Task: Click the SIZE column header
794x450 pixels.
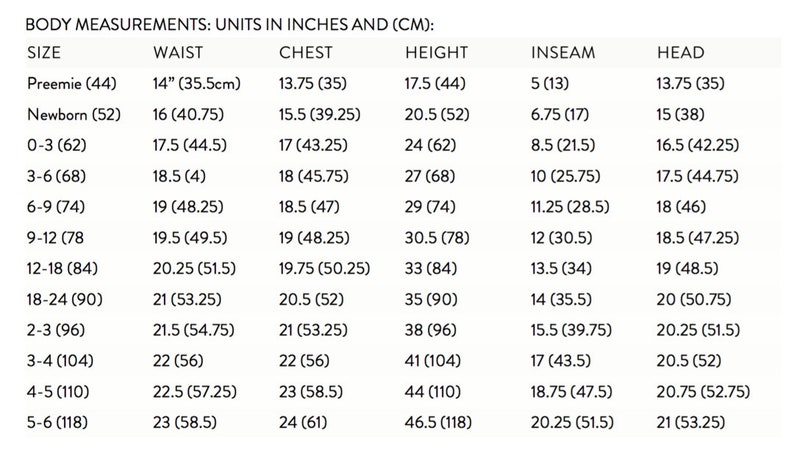Action: [44, 53]
